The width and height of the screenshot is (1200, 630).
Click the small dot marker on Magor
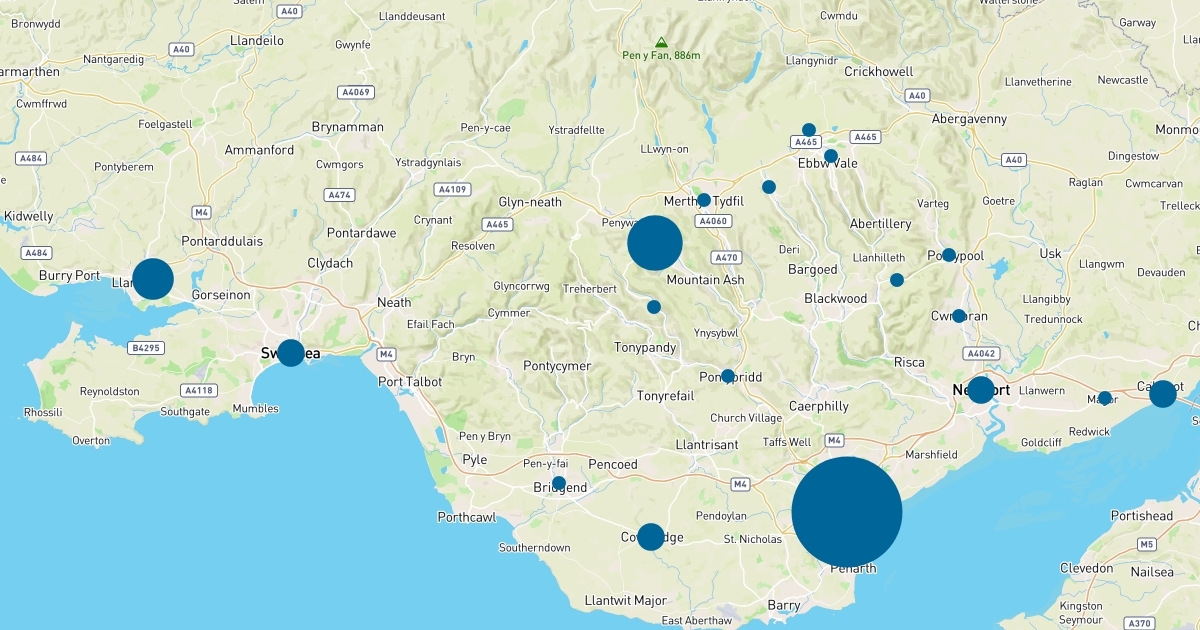(x=1105, y=398)
